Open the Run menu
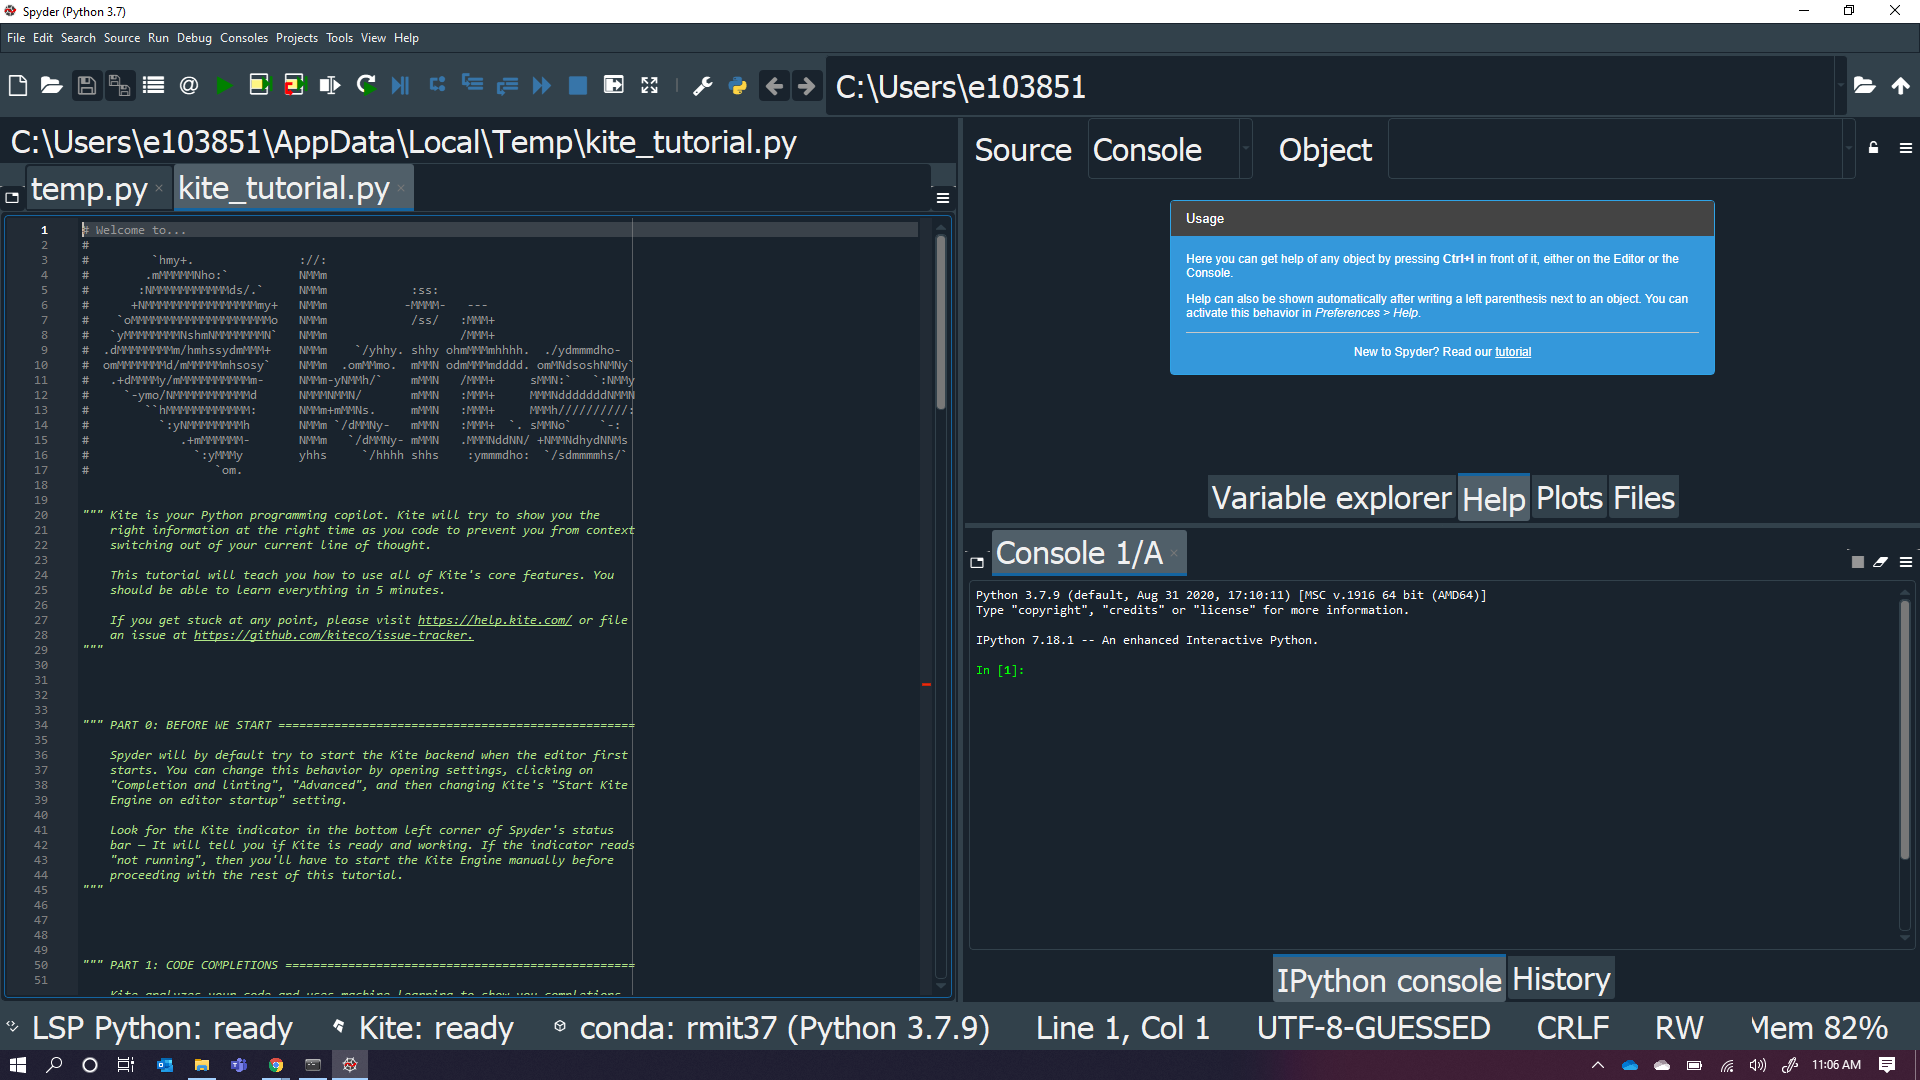The height and width of the screenshot is (1080, 1920). 158,38
